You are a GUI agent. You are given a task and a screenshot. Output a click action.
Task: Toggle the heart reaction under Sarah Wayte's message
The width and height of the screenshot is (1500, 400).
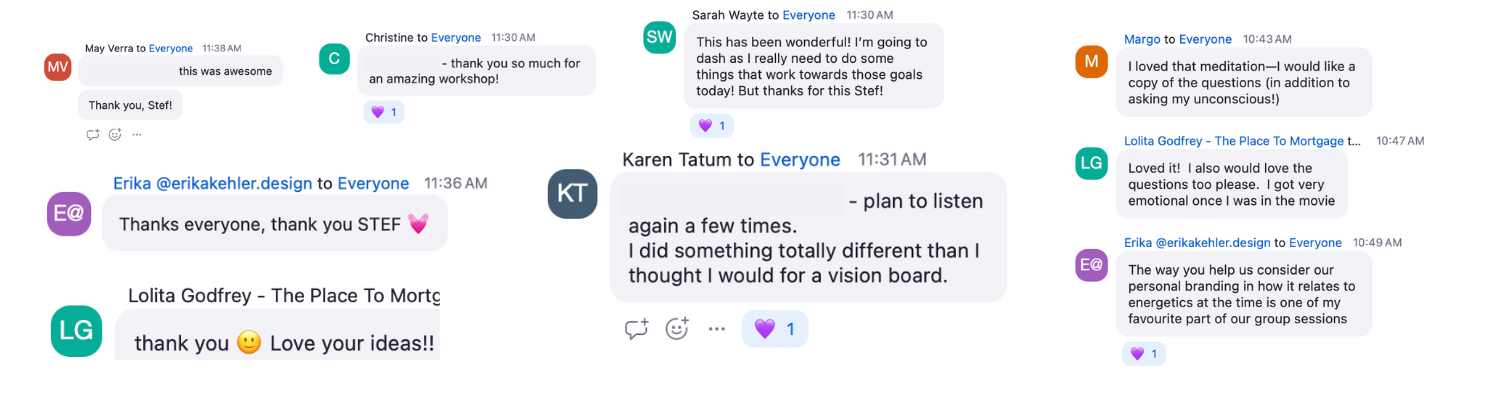(711, 125)
